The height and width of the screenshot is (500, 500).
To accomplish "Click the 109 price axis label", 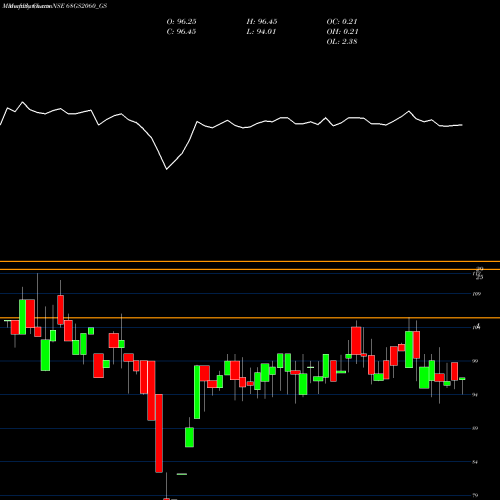I will click(x=477, y=294).
